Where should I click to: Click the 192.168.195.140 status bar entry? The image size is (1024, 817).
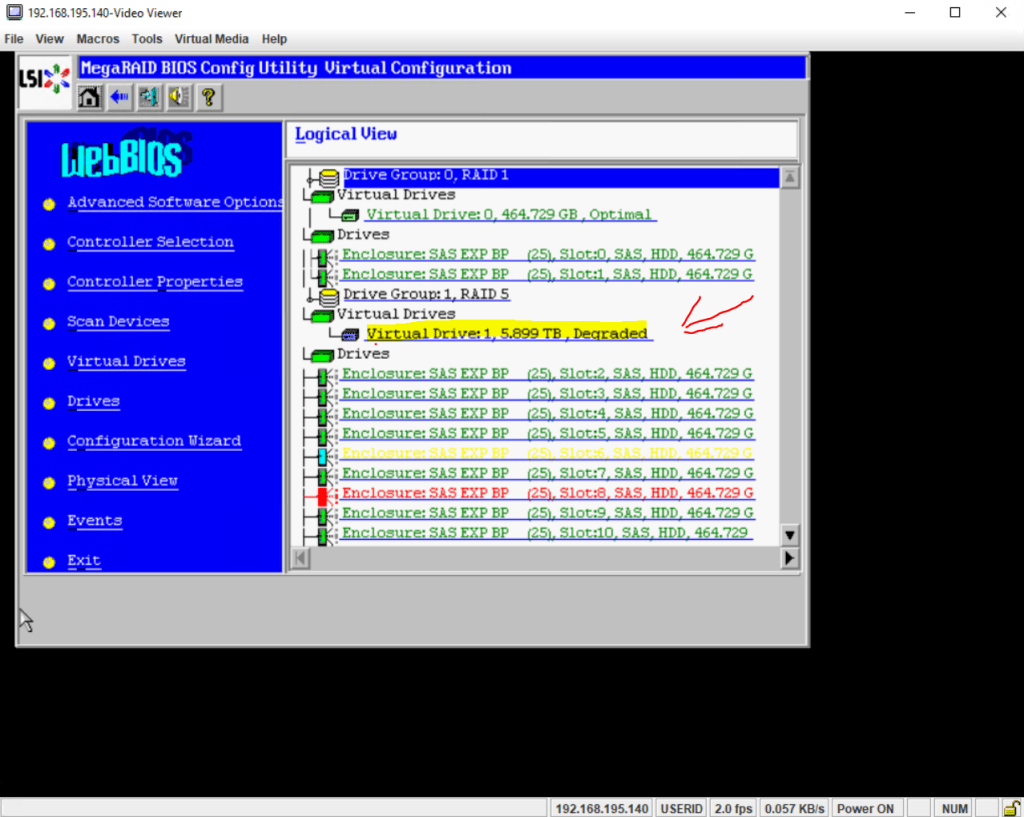[x=601, y=809]
